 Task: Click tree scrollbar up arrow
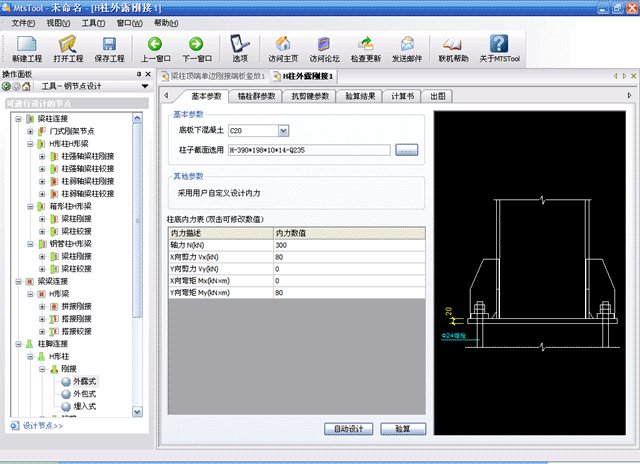tap(137, 118)
